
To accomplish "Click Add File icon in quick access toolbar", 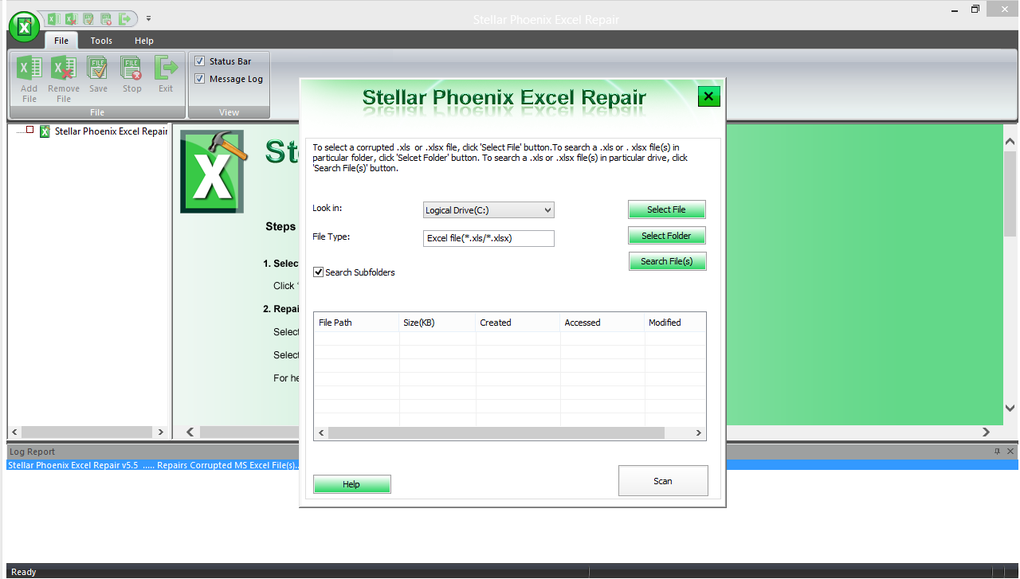I will 54,19.
